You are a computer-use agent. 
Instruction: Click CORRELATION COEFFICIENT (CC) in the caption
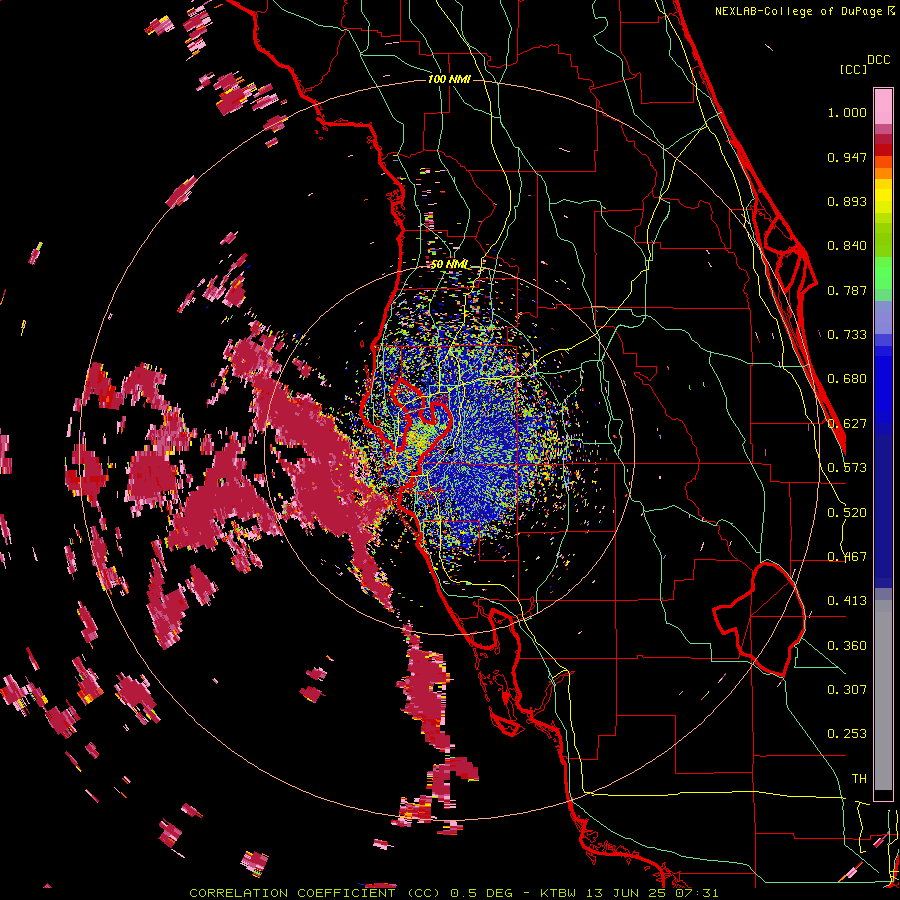click(315, 893)
